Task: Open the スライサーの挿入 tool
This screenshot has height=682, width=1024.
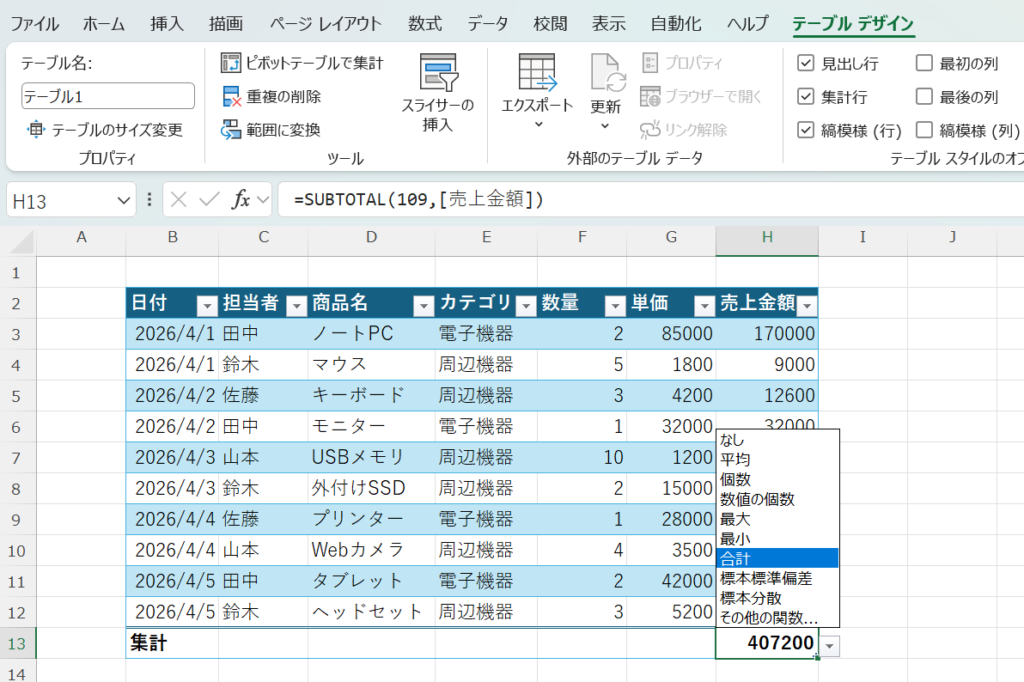Action: tap(438, 74)
